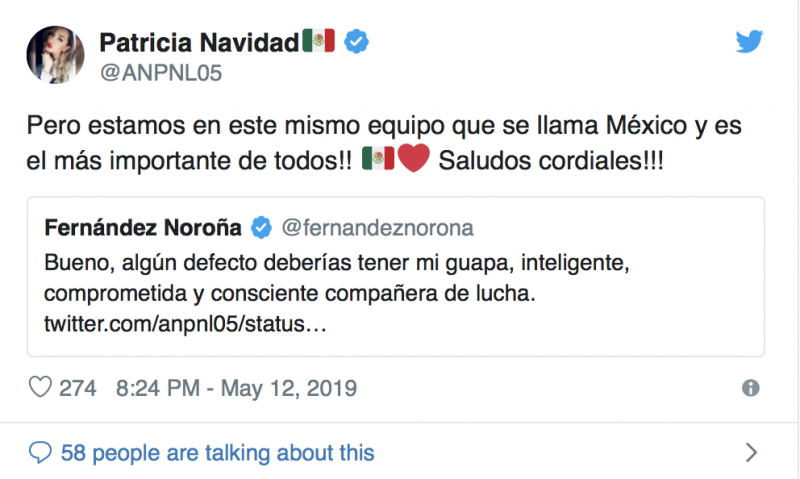Click Fernández Noroña's verified badge
The height and width of the screenshot is (479, 800).
(x=261, y=228)
